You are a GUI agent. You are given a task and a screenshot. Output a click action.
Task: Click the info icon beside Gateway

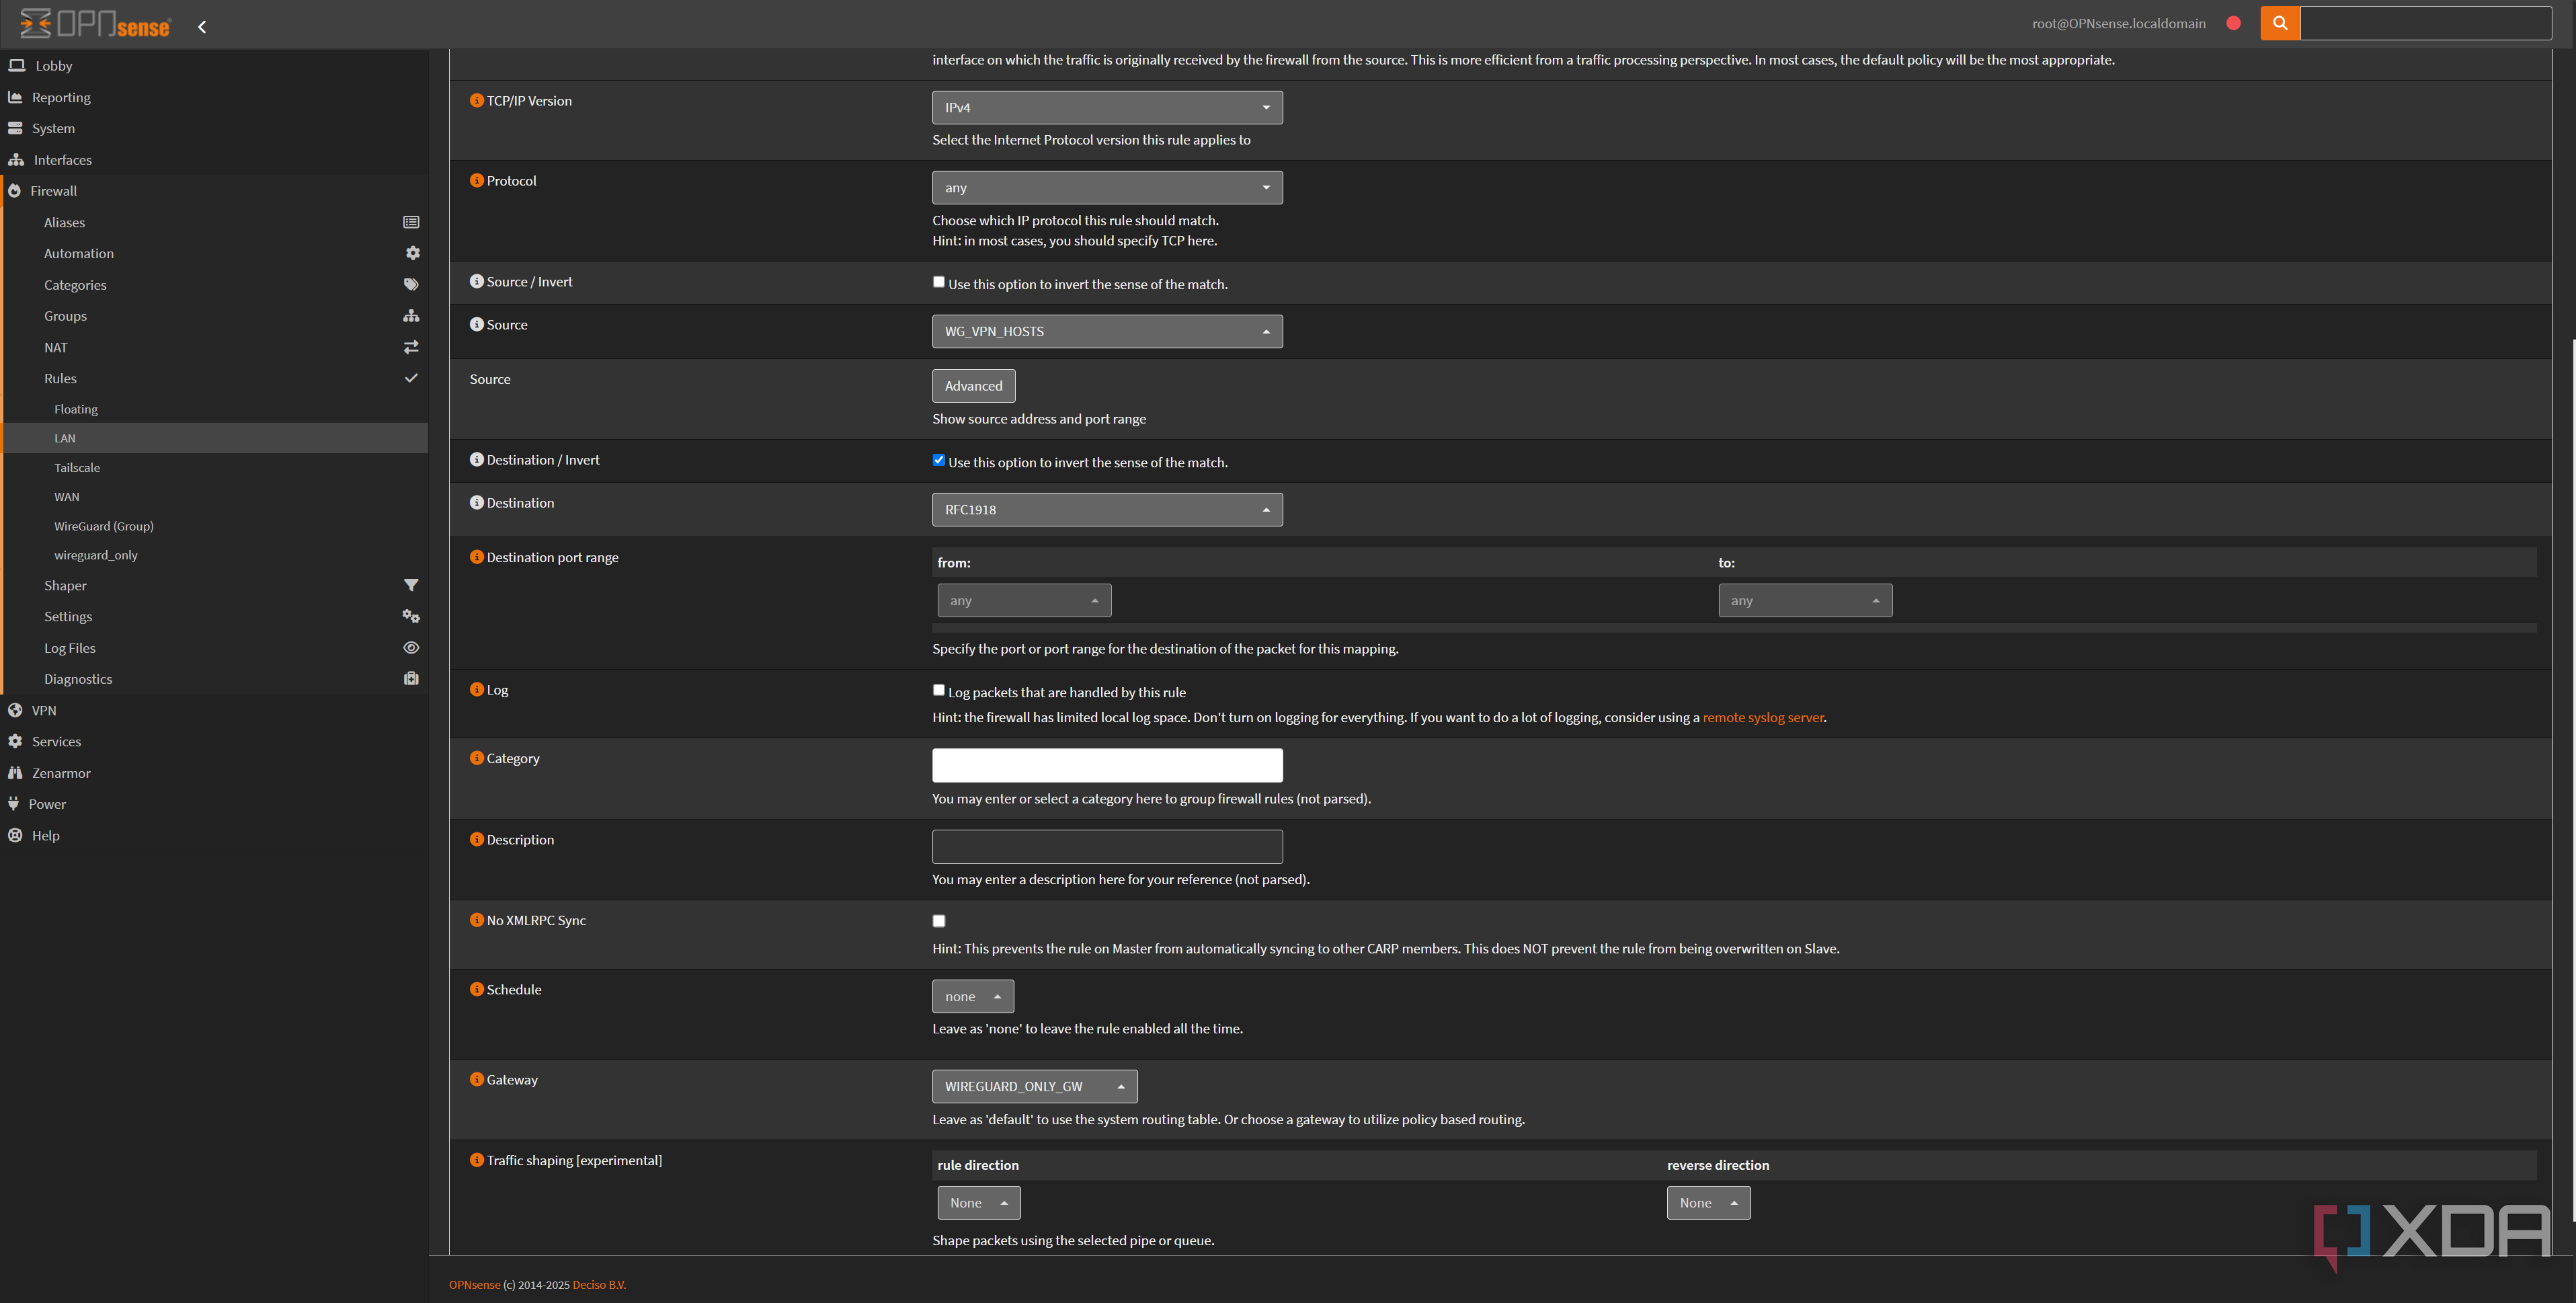point(477,1079)
